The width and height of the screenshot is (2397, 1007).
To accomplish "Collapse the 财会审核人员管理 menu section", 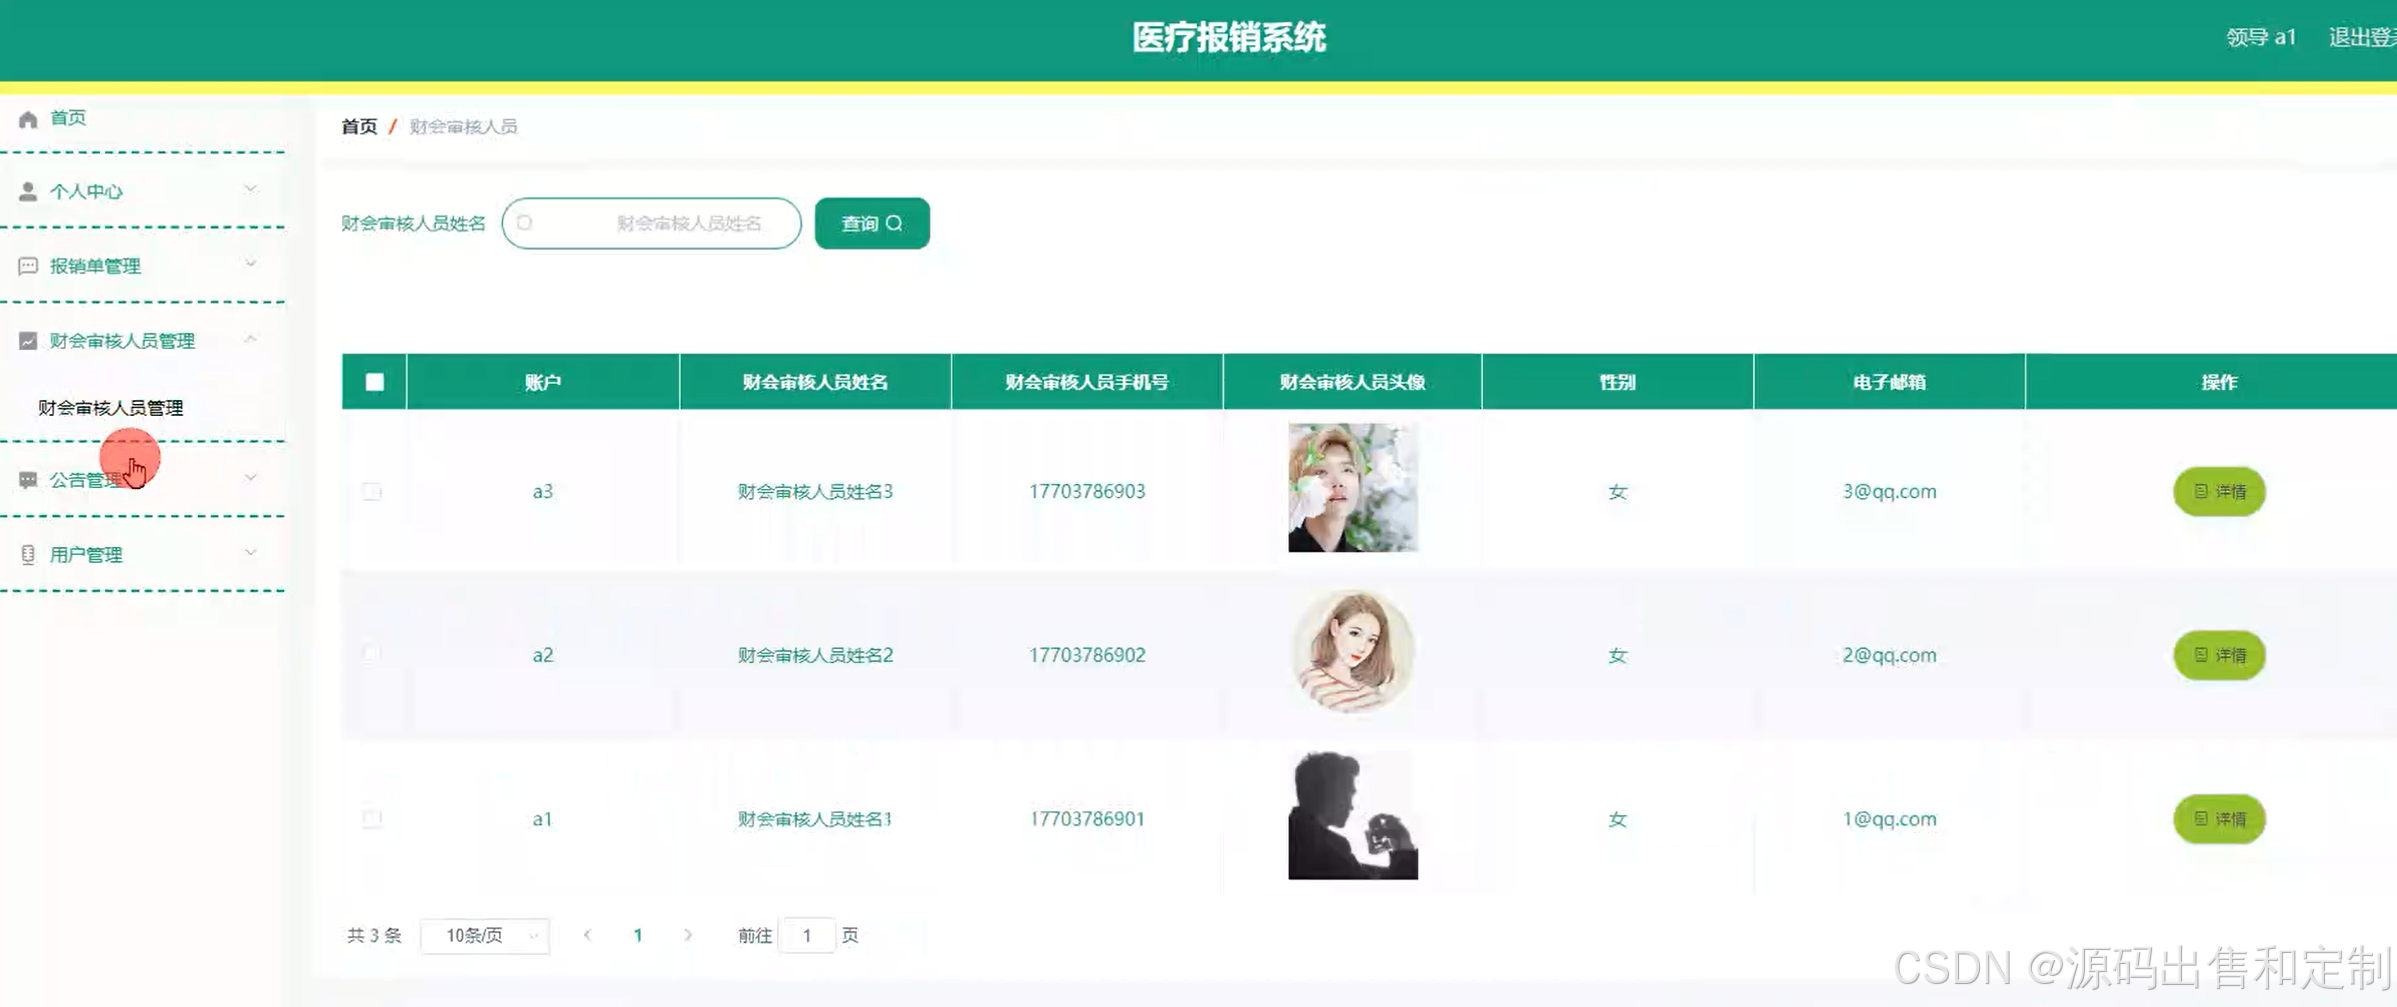I will (x=251, y=340).
